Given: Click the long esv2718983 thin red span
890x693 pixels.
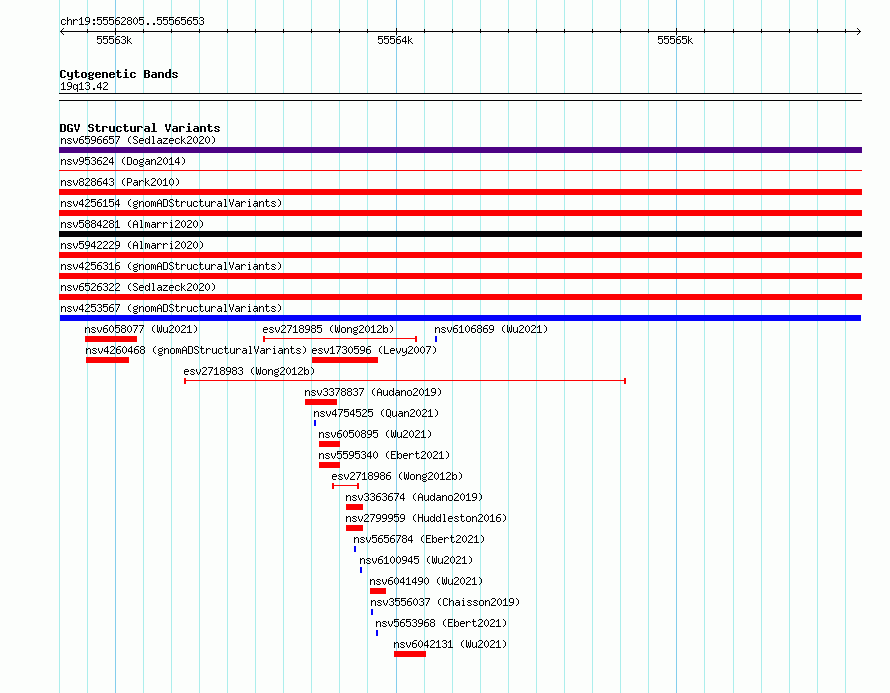Looking at the screenshot, I should coord(405,381).
